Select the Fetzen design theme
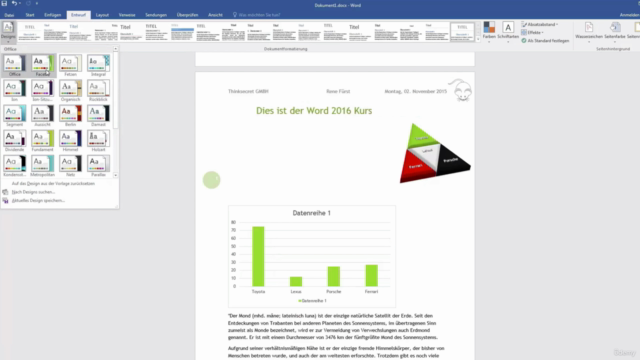 (x=70, y=66)
